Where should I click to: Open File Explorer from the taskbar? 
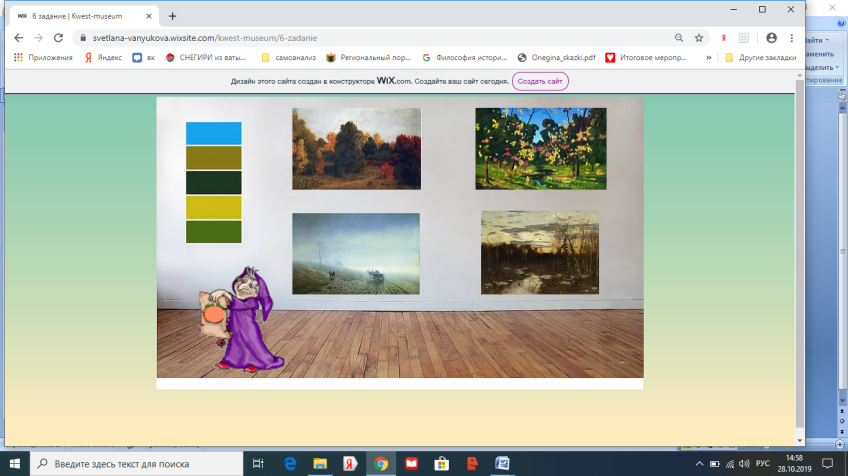pyautogui.click(x=320, y=464)
